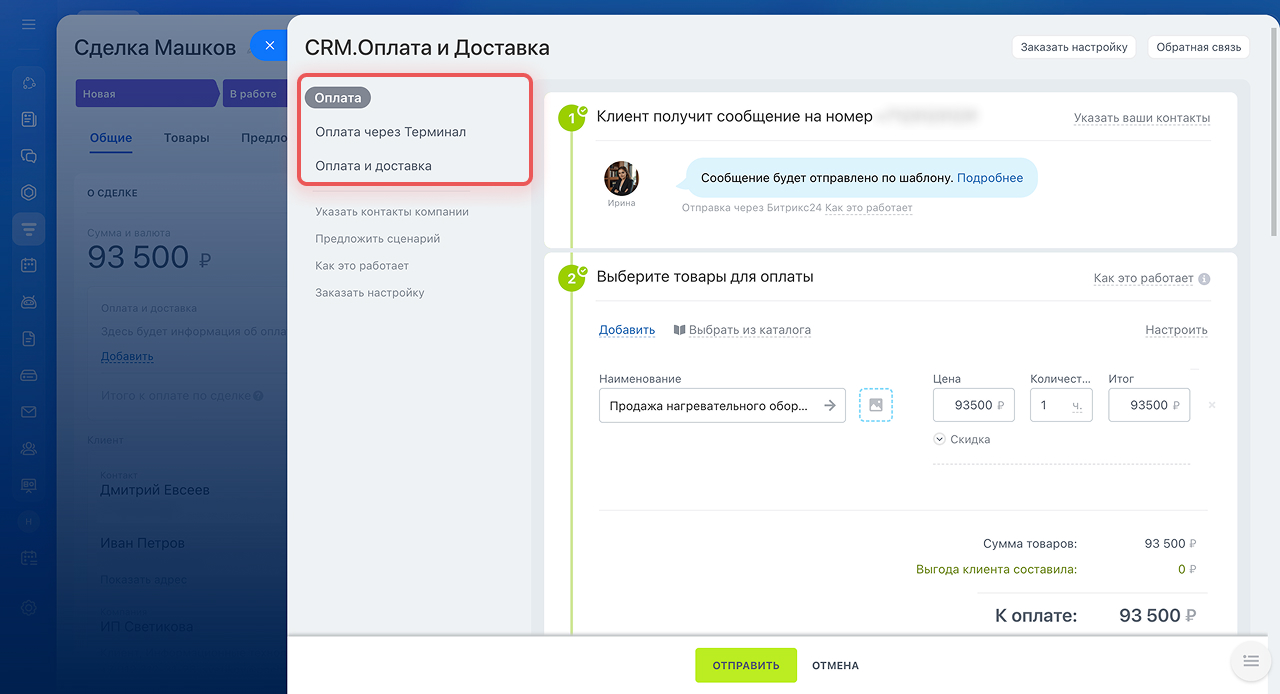Click Как это работает in products header

(x=1143, y=279)
